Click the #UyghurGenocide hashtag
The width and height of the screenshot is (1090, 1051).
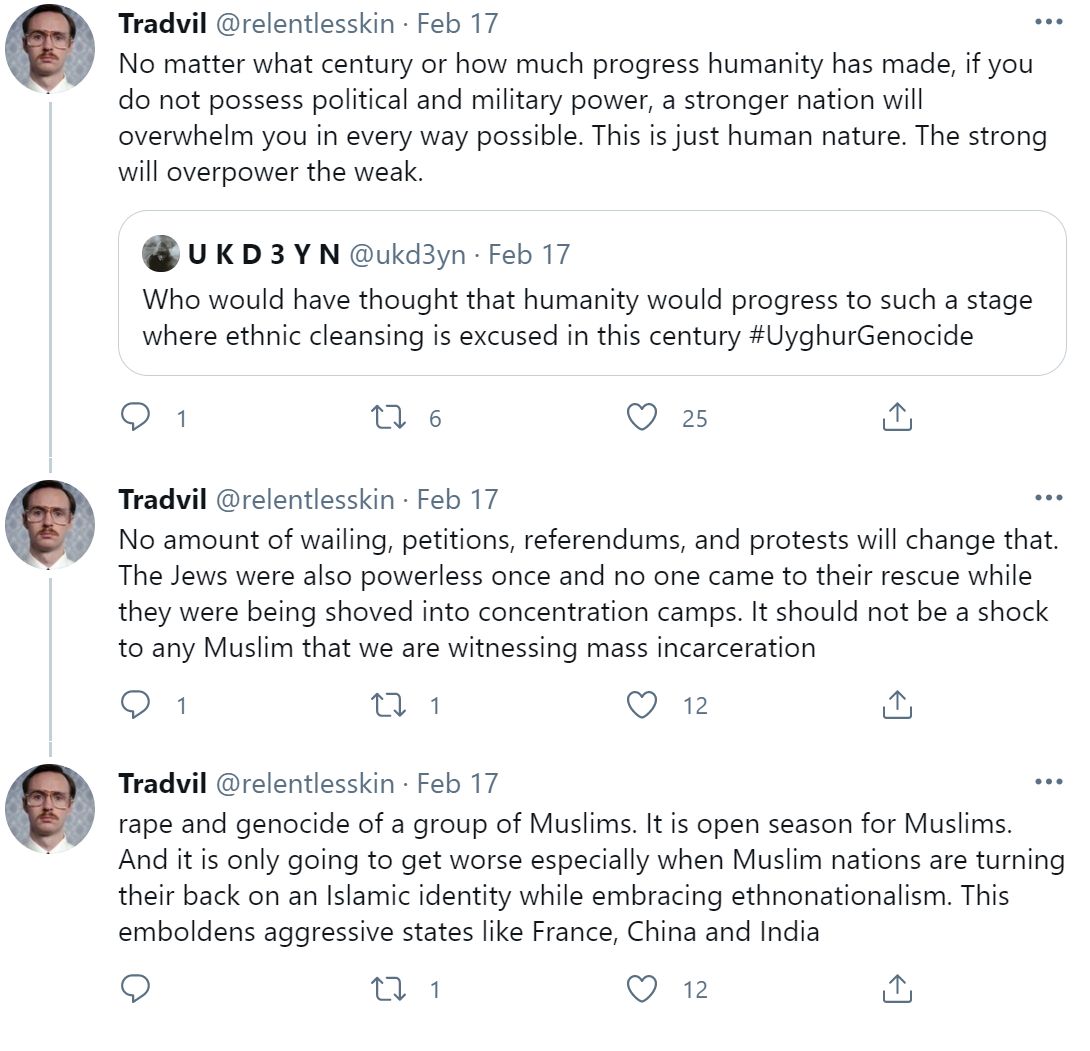pos(860,335)
